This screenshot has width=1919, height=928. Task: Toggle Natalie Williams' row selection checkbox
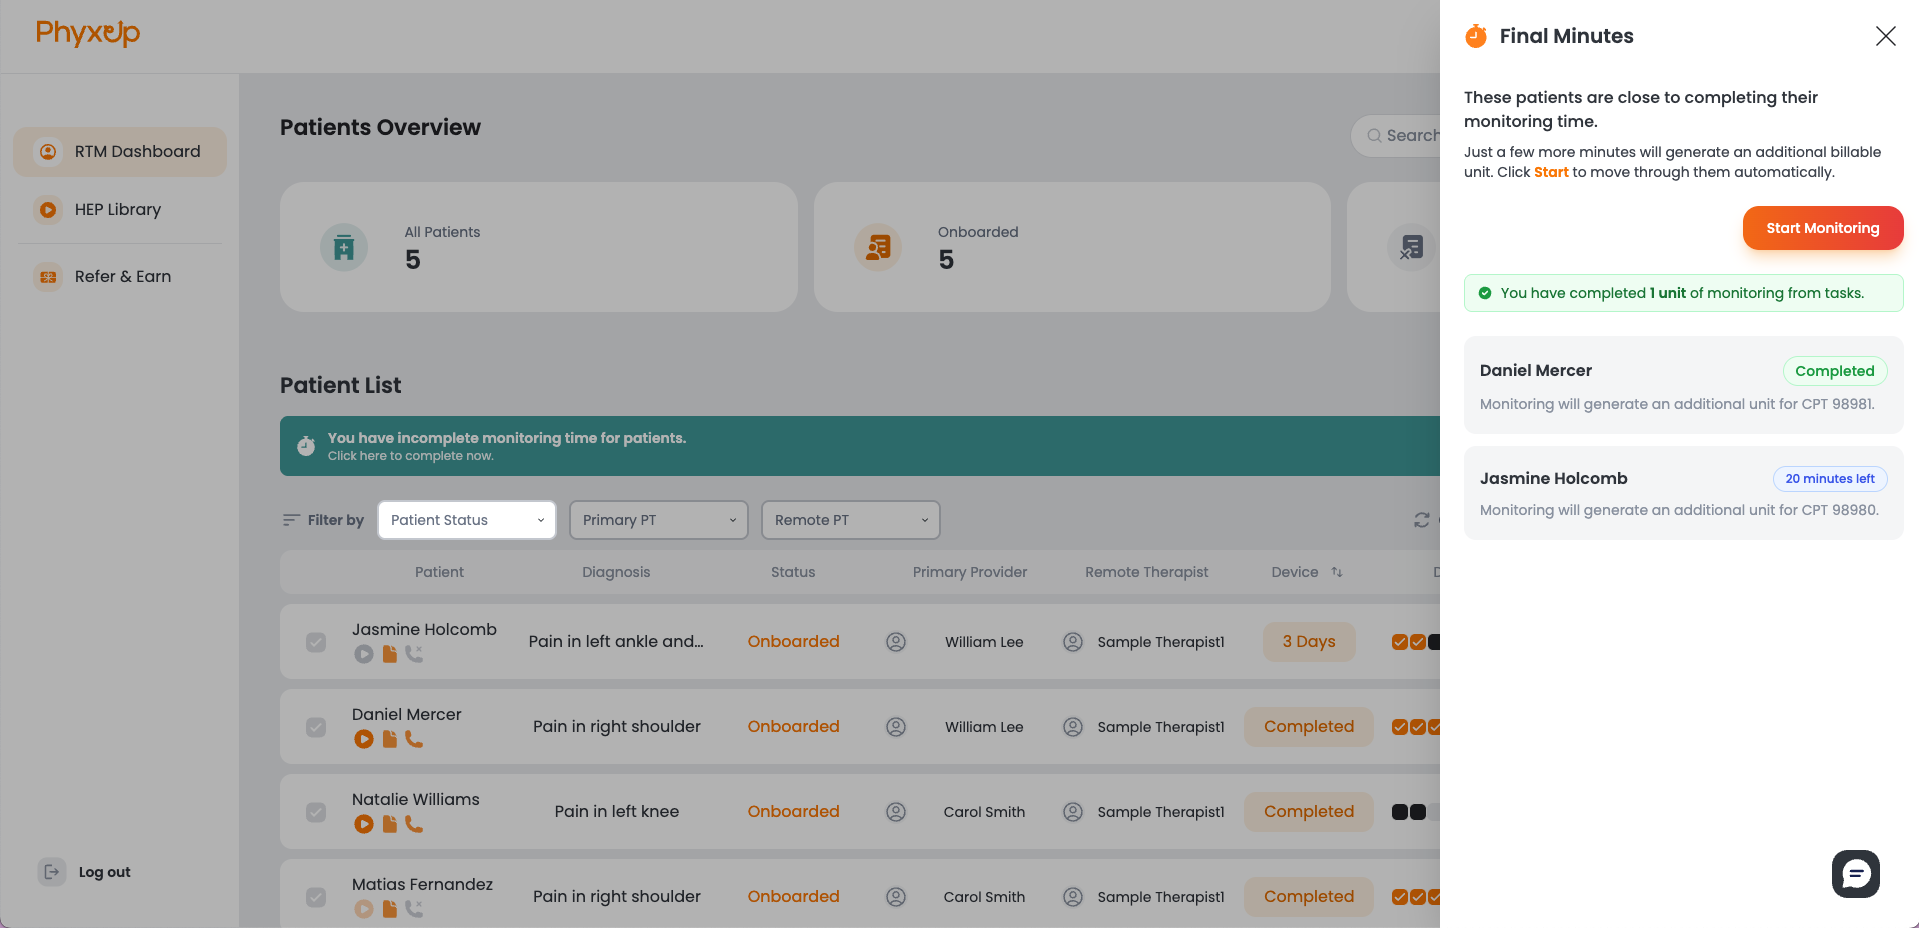(316, 812)
